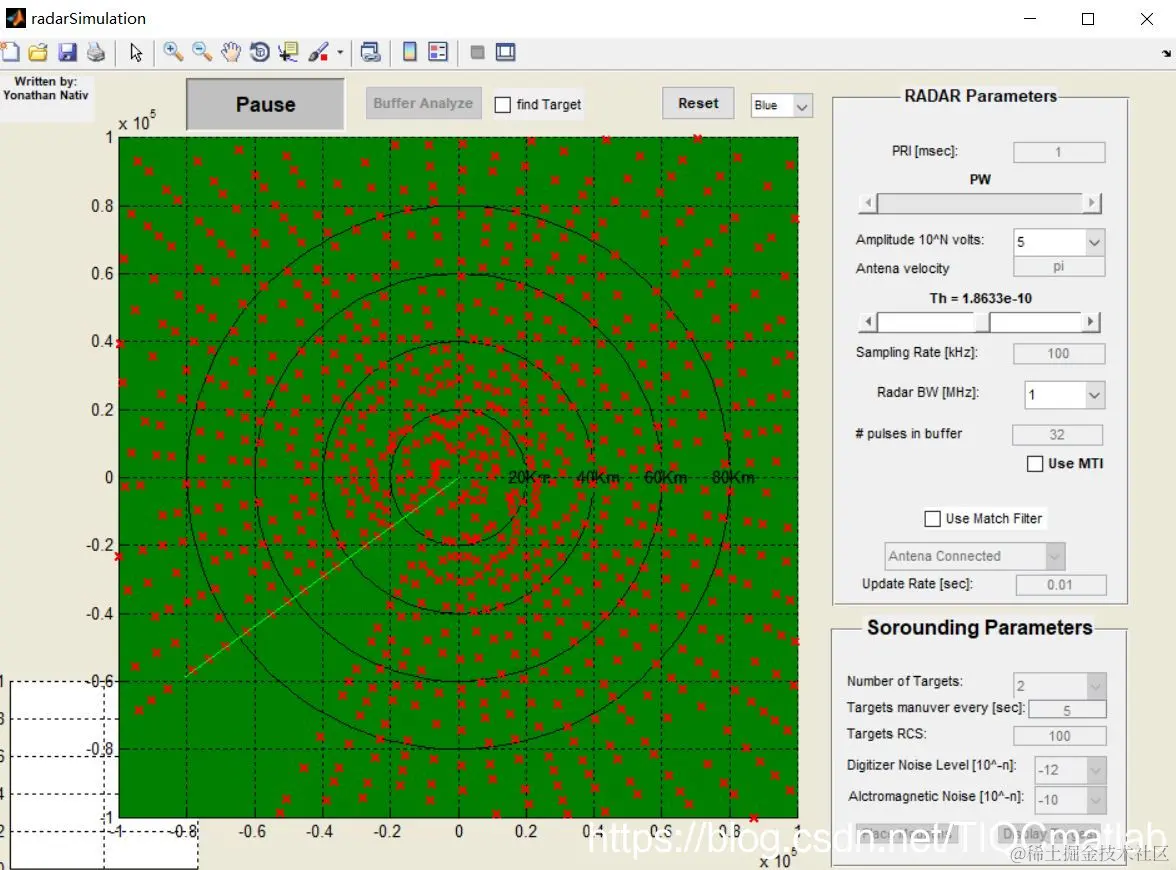Activate the Zoom Out magnifier tool

[x=202, y=52]
